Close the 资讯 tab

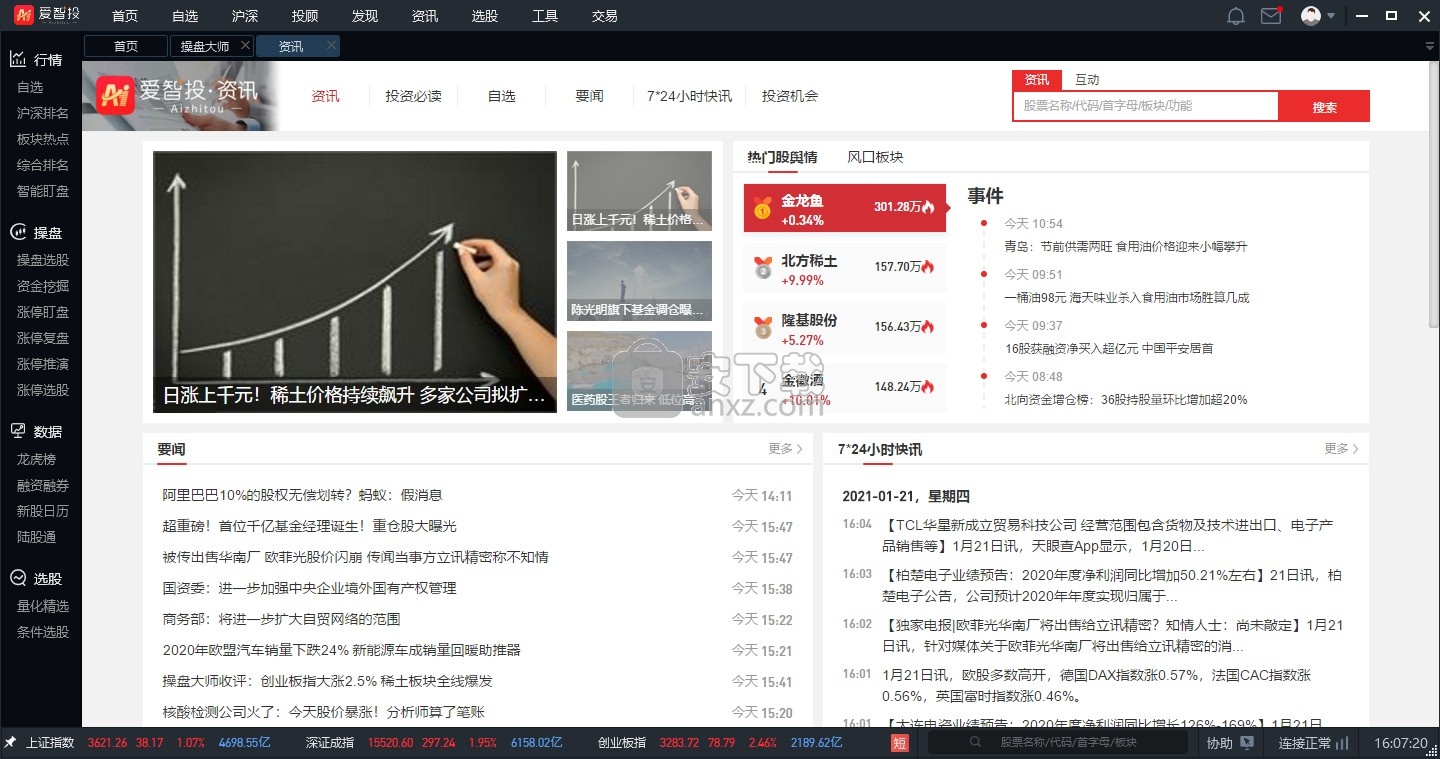tap(332, 46)
